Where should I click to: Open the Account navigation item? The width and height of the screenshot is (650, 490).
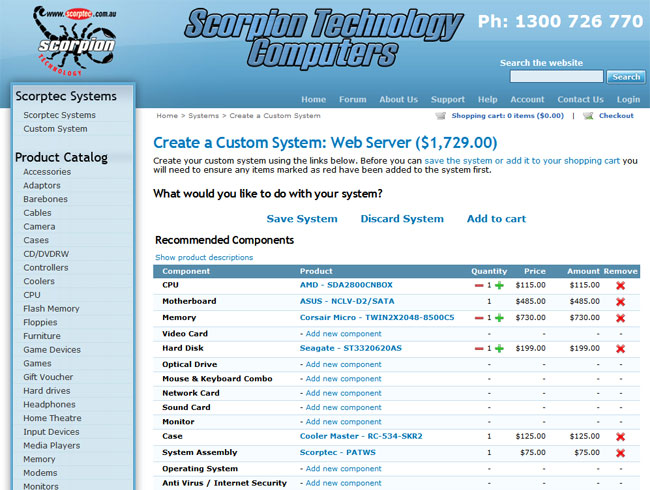coord(527,99)
